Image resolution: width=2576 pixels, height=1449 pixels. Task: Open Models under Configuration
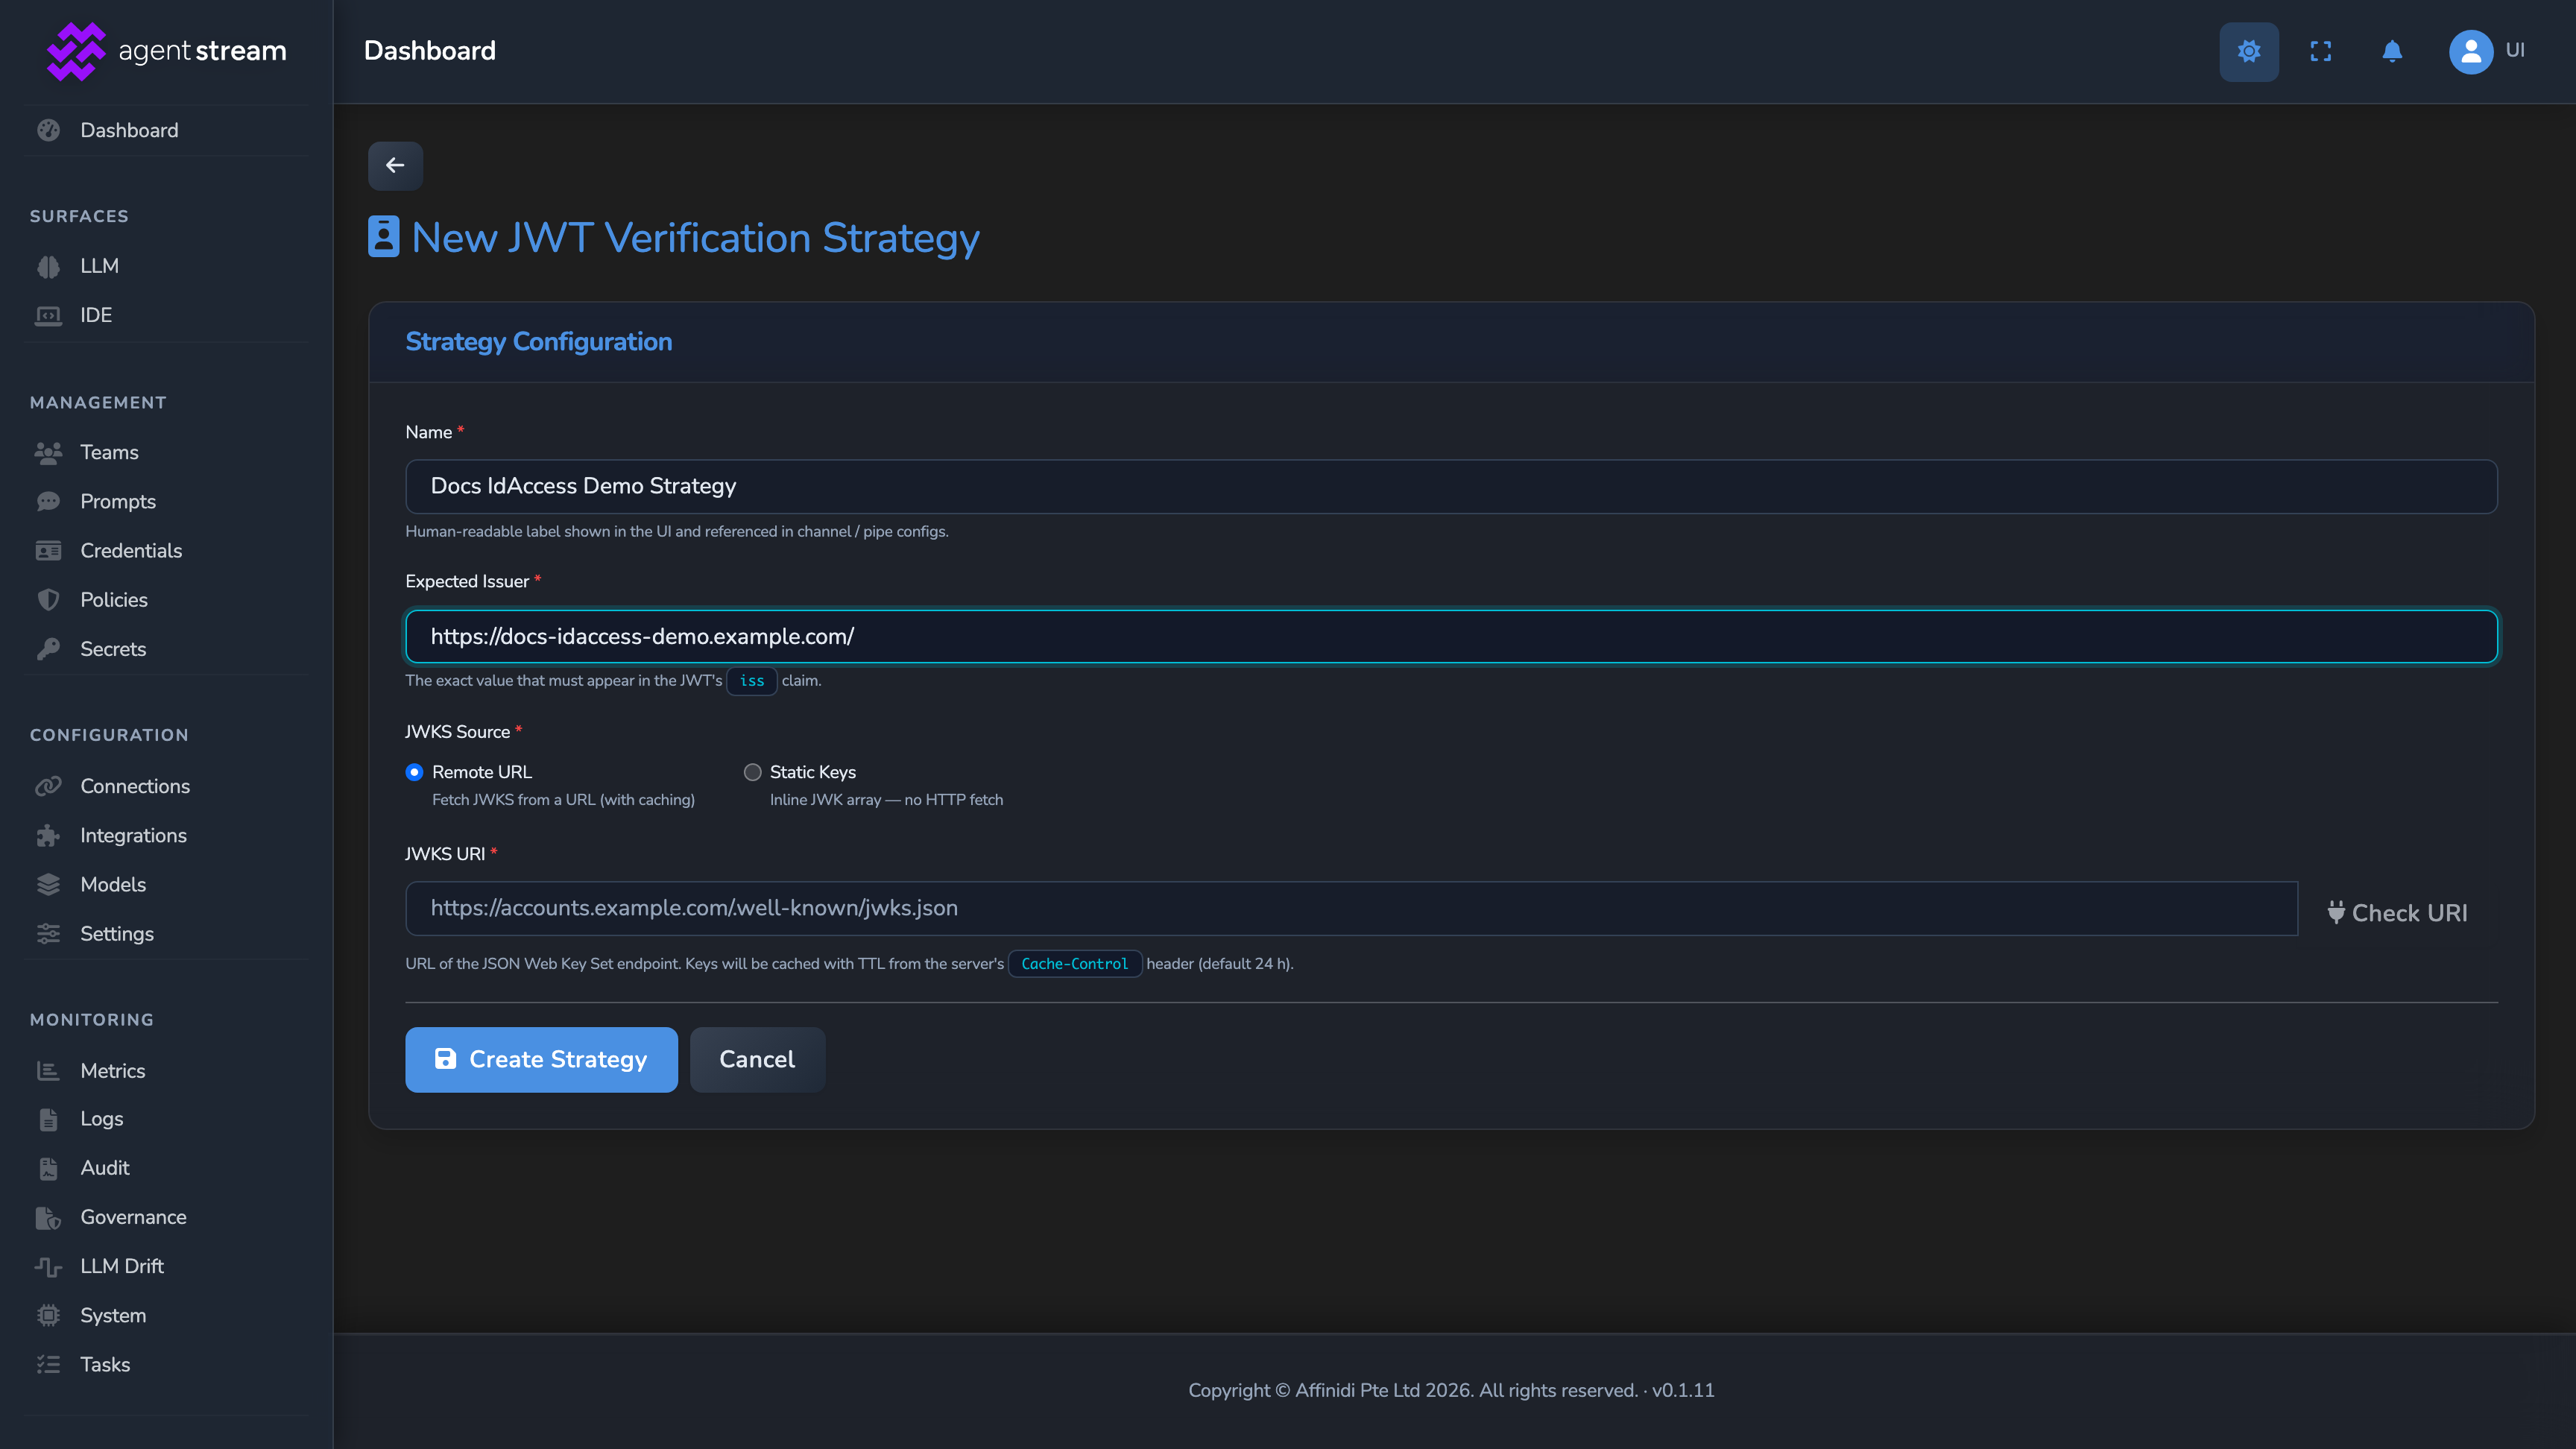click(x=166, y=885)
